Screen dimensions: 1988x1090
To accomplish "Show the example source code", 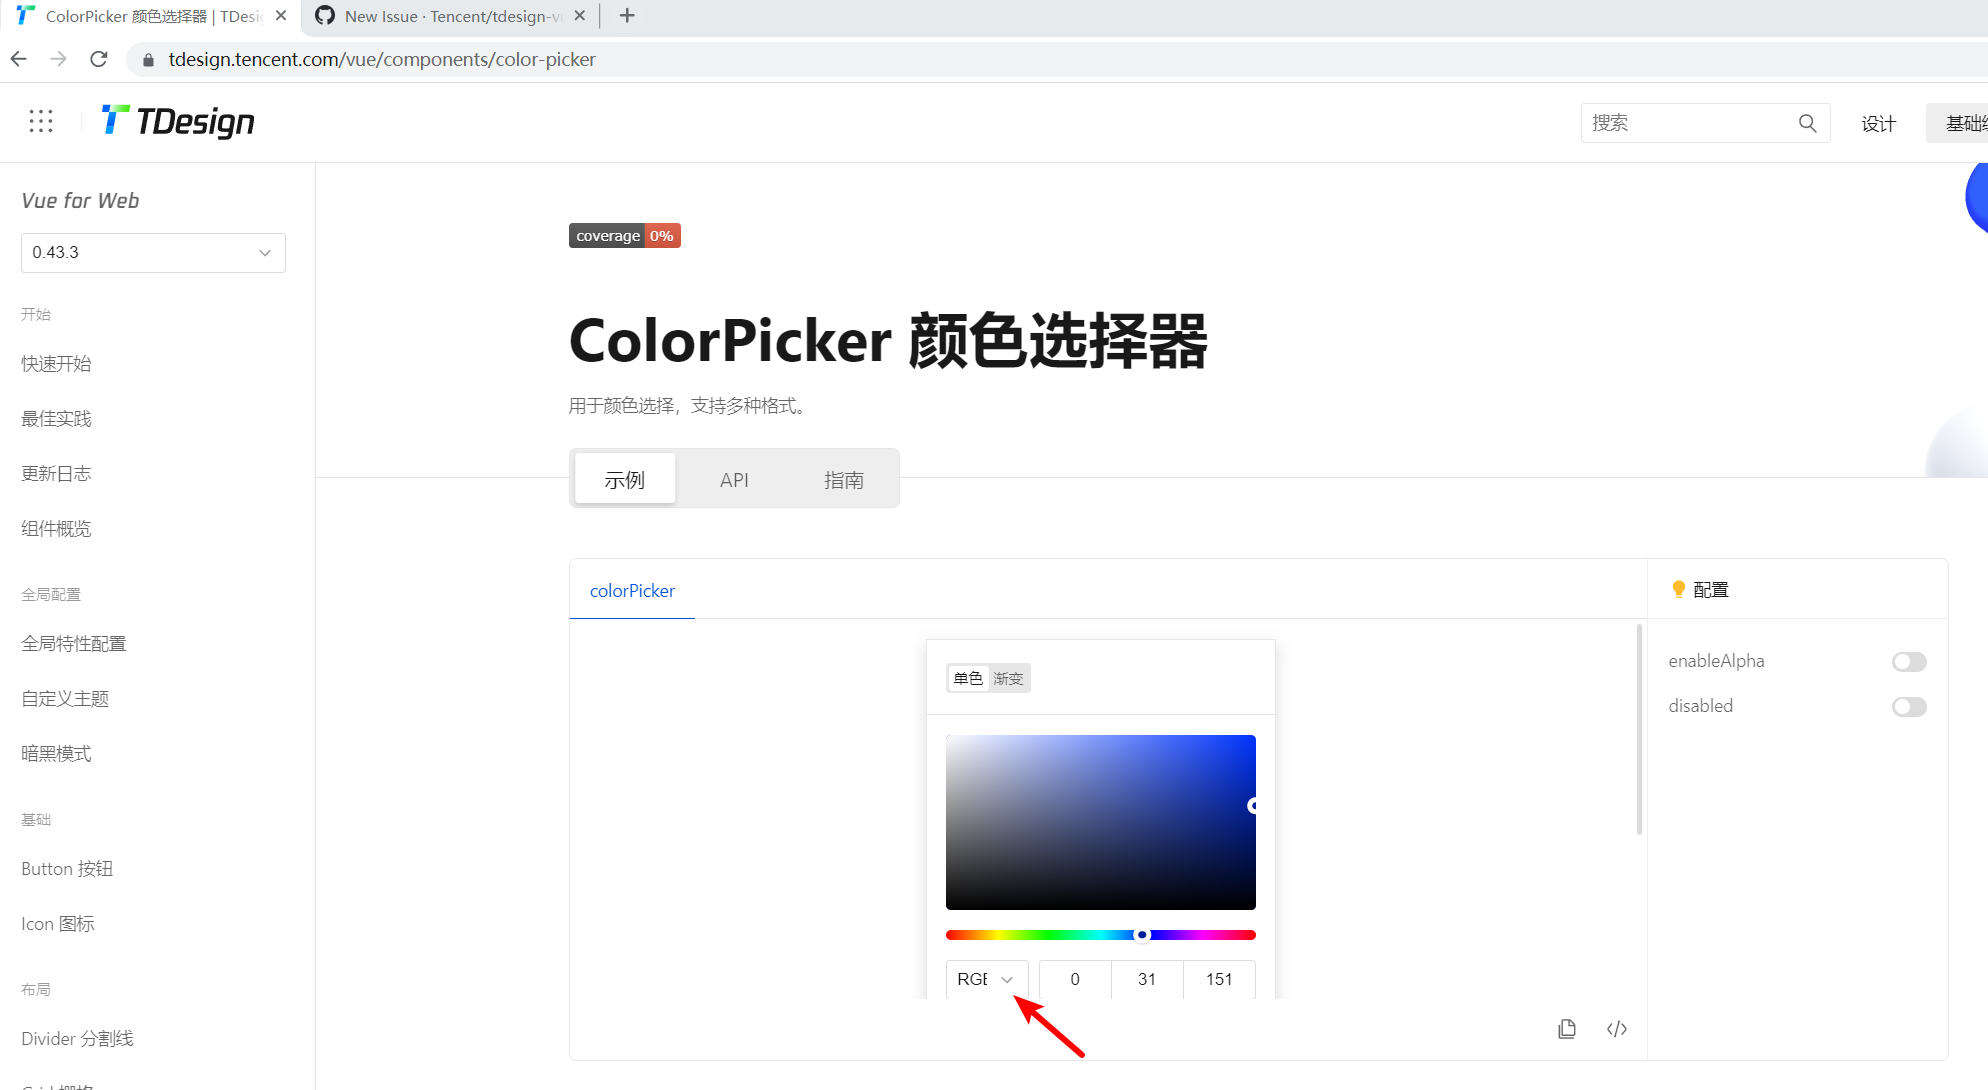I will [x=1617, y=1028].
